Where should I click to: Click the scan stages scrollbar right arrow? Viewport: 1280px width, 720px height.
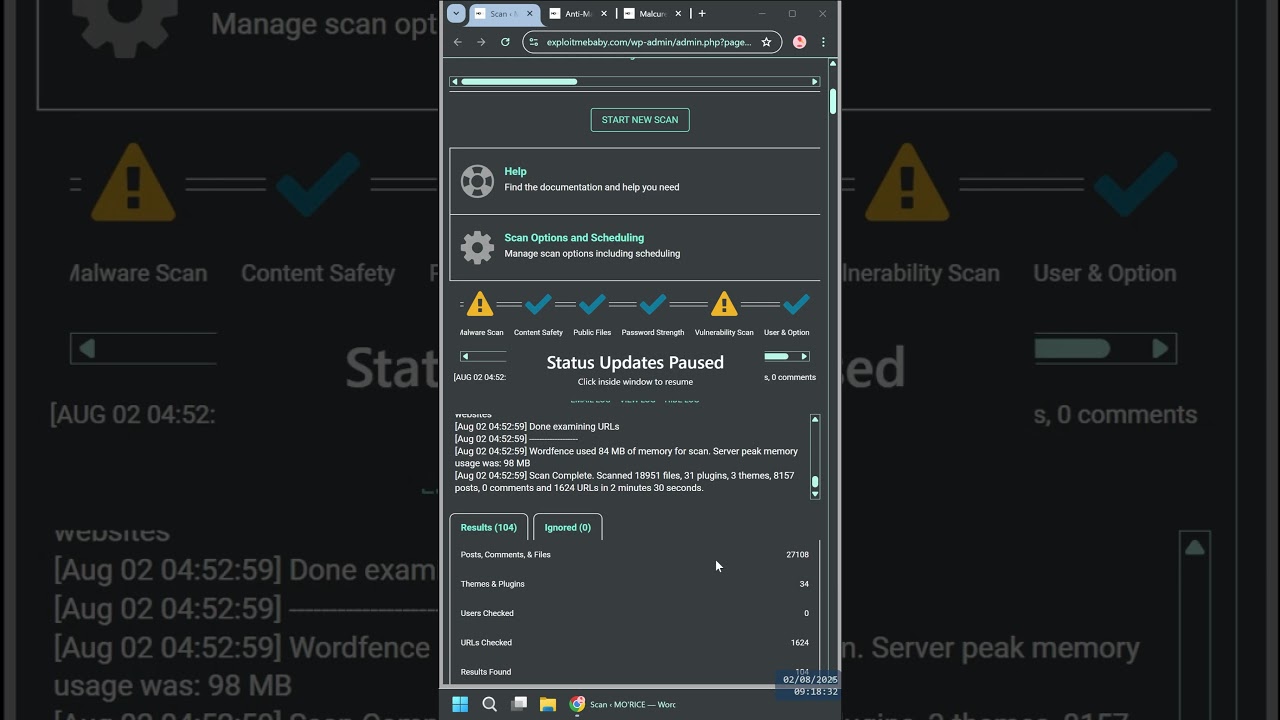click(x=805, y=356)
